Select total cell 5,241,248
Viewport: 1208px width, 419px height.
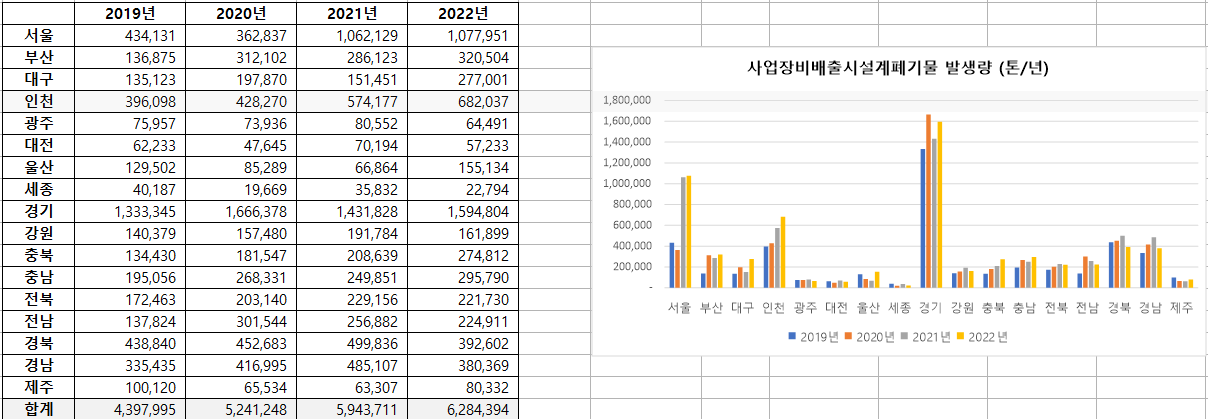pyautogui.click(x=241, y=408)
